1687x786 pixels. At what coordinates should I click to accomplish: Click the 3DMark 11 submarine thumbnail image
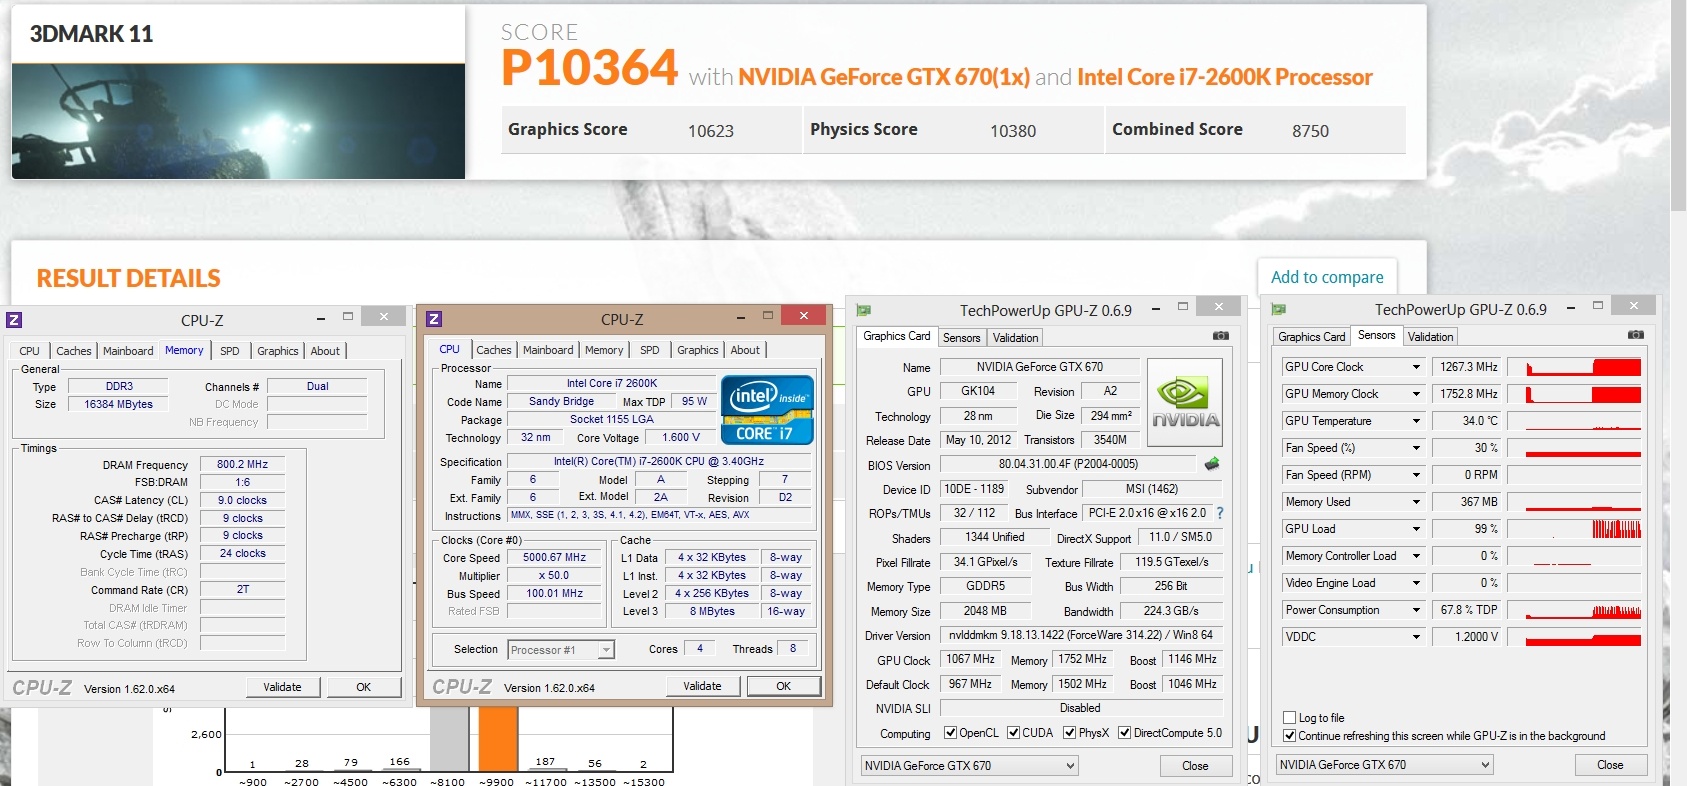click(239, 122)
